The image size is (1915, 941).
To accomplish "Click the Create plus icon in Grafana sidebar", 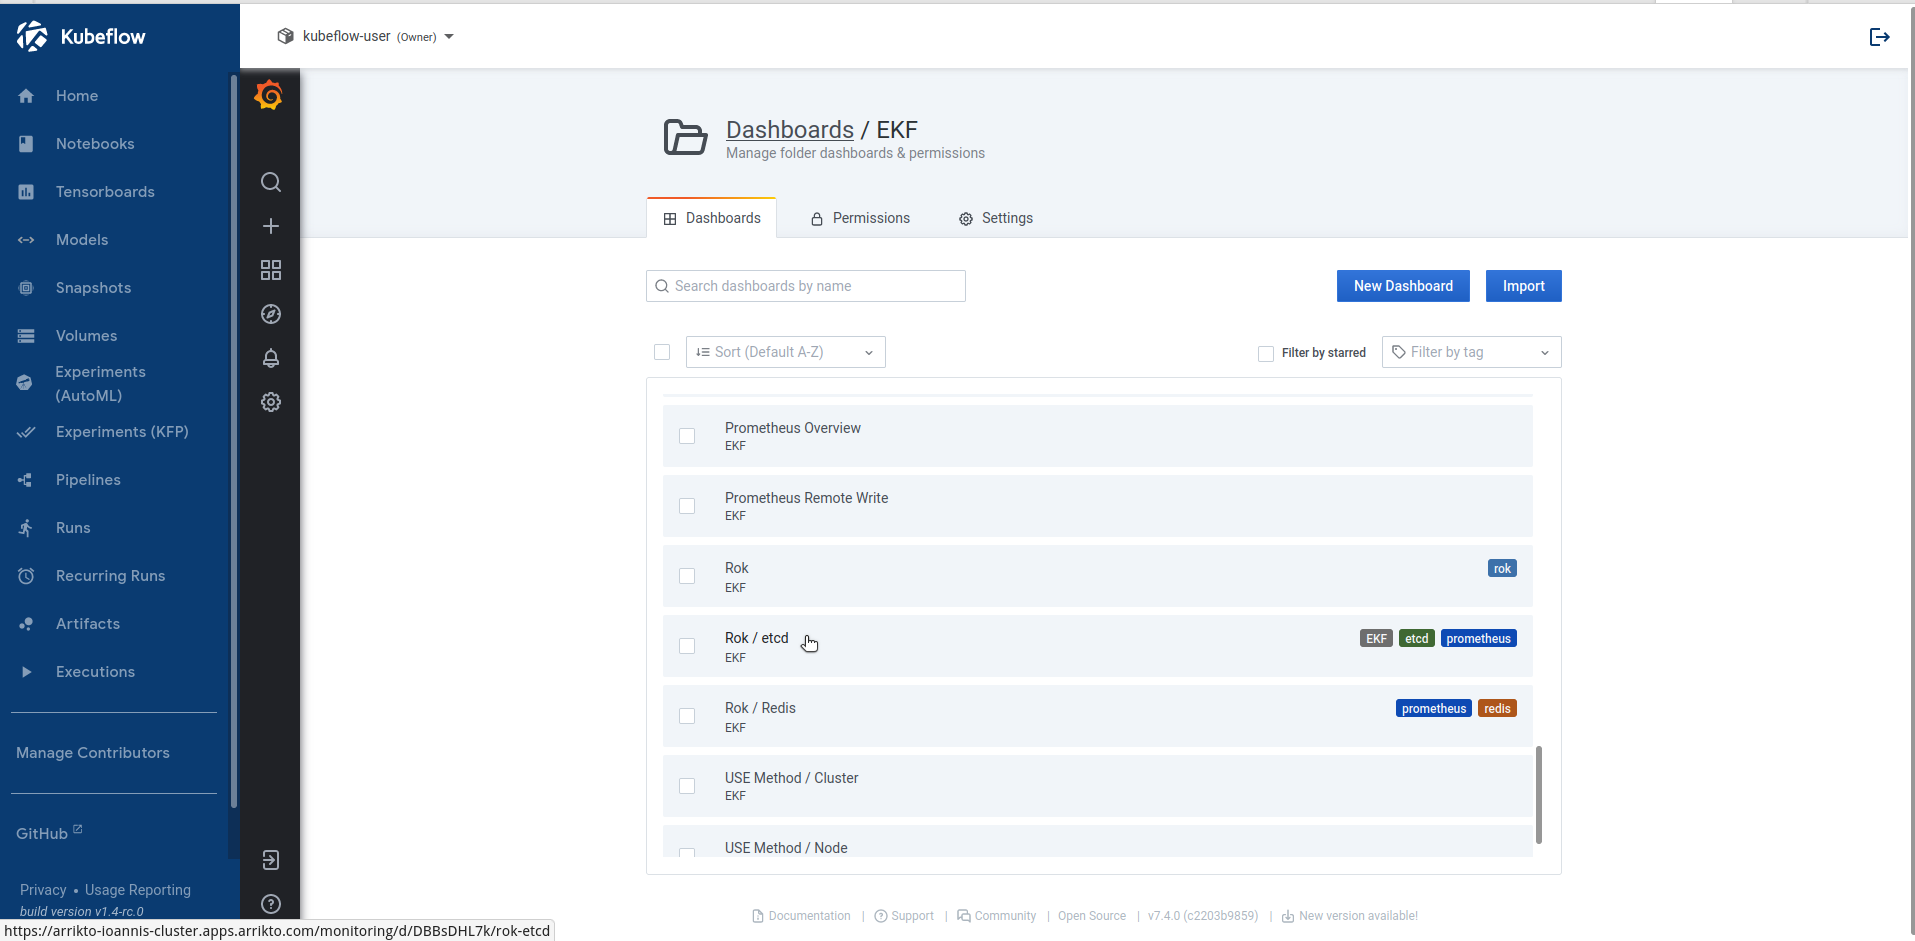I will coord(271,226).
